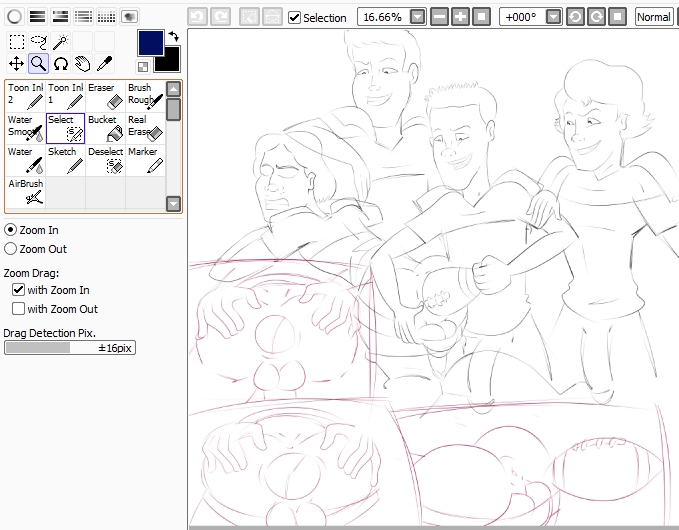Image resolution: width=679 pixels, height=530 pixels.
Task: Open the rotation angle dropdown
Action: click(x=553, y=17)
